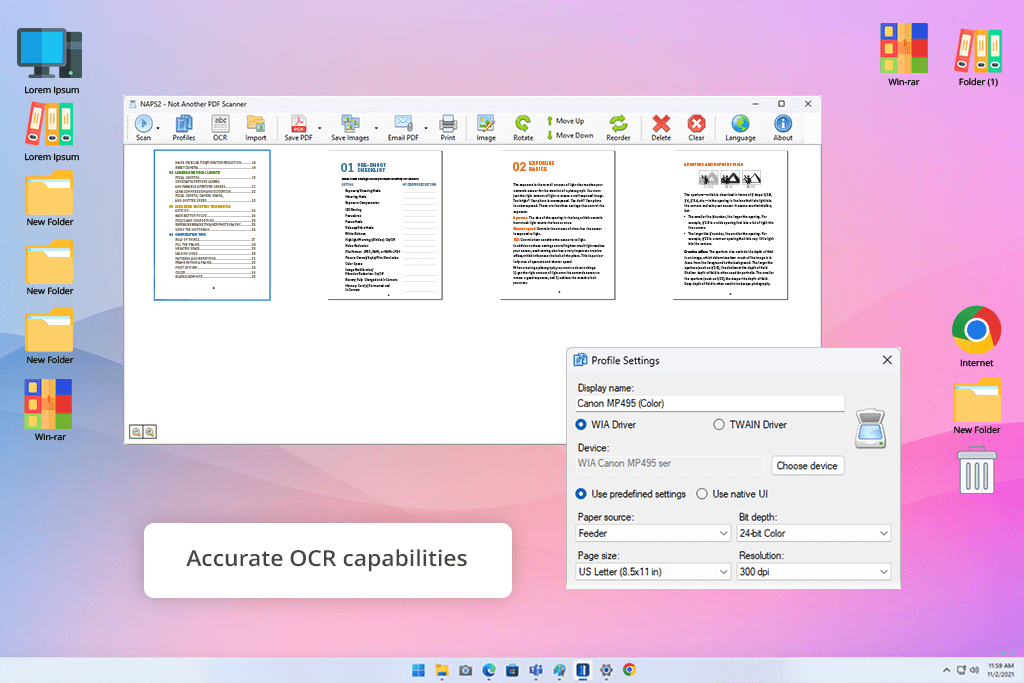Screen dimensions: 1024x683
Task: Click the Device text field
Action: click(669, 464)
